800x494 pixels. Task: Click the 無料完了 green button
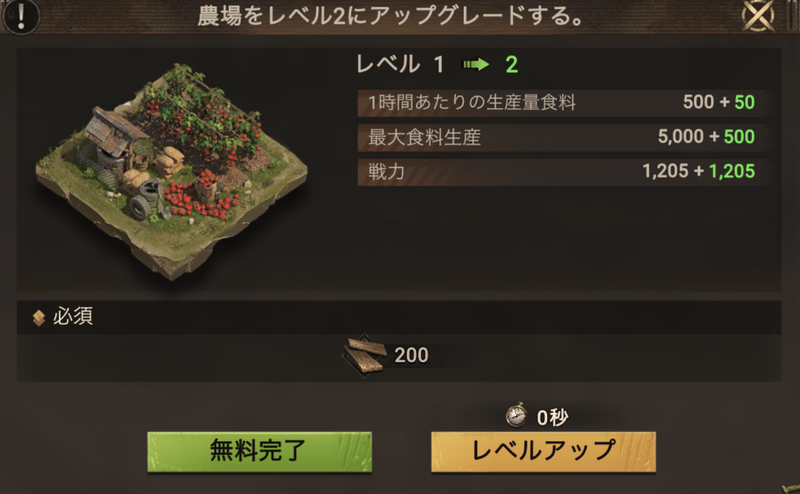tap(259, 452)
